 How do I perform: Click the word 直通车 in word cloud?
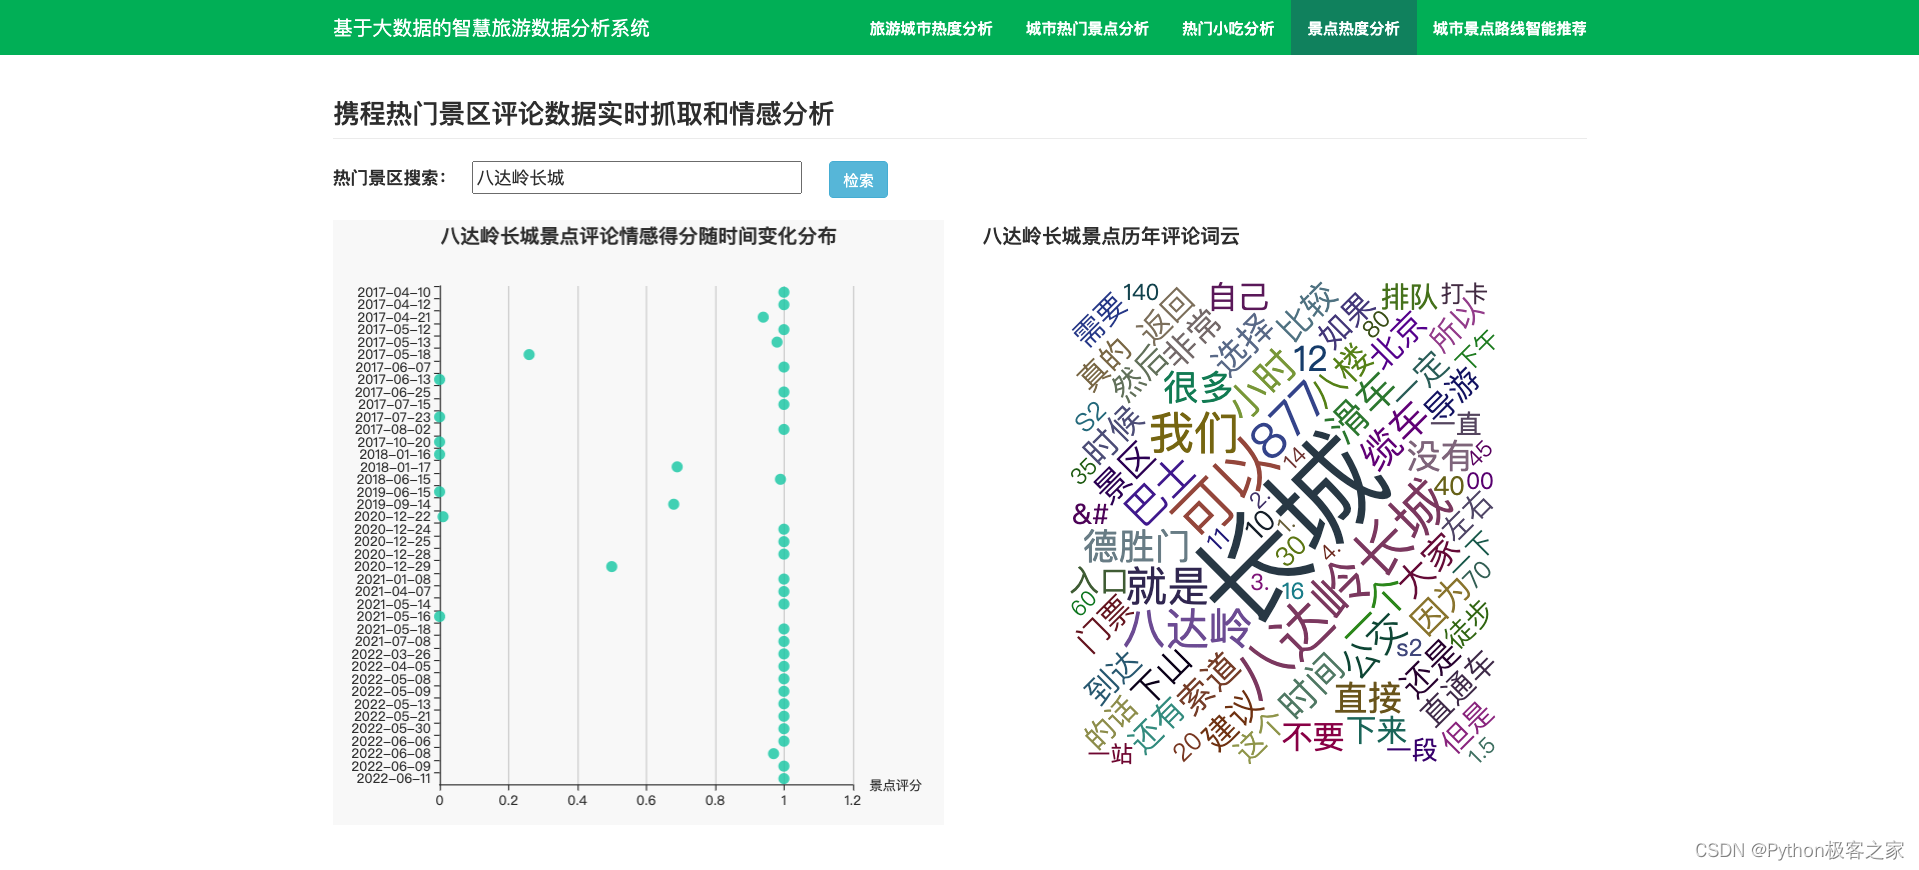pos(1458,689)
